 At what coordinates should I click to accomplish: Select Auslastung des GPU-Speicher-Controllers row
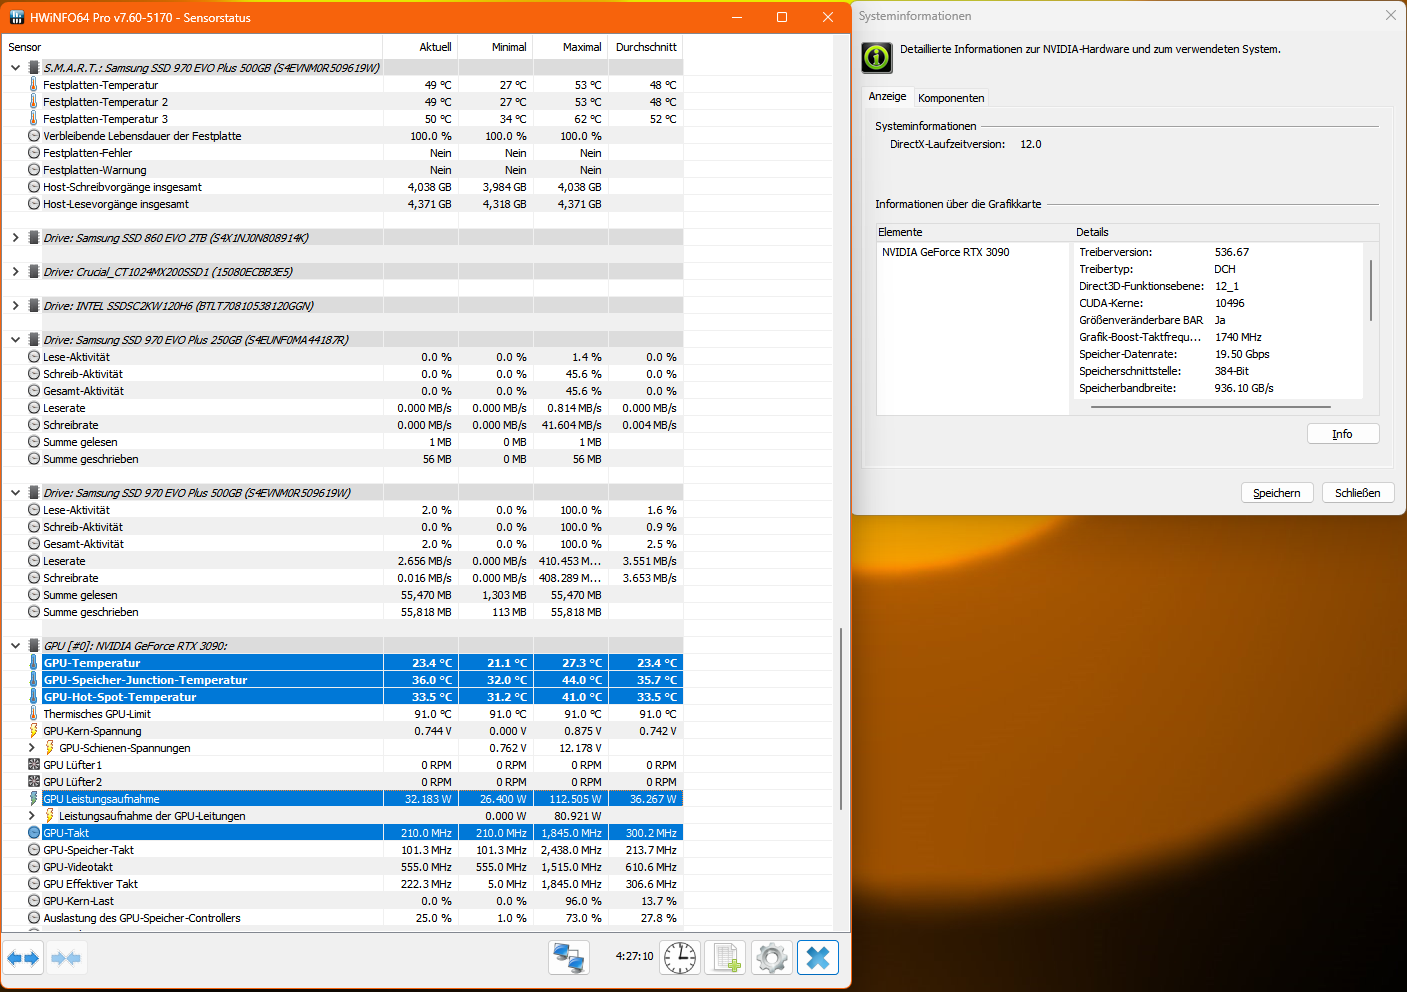pyautogui.click(x=342, y=918)
